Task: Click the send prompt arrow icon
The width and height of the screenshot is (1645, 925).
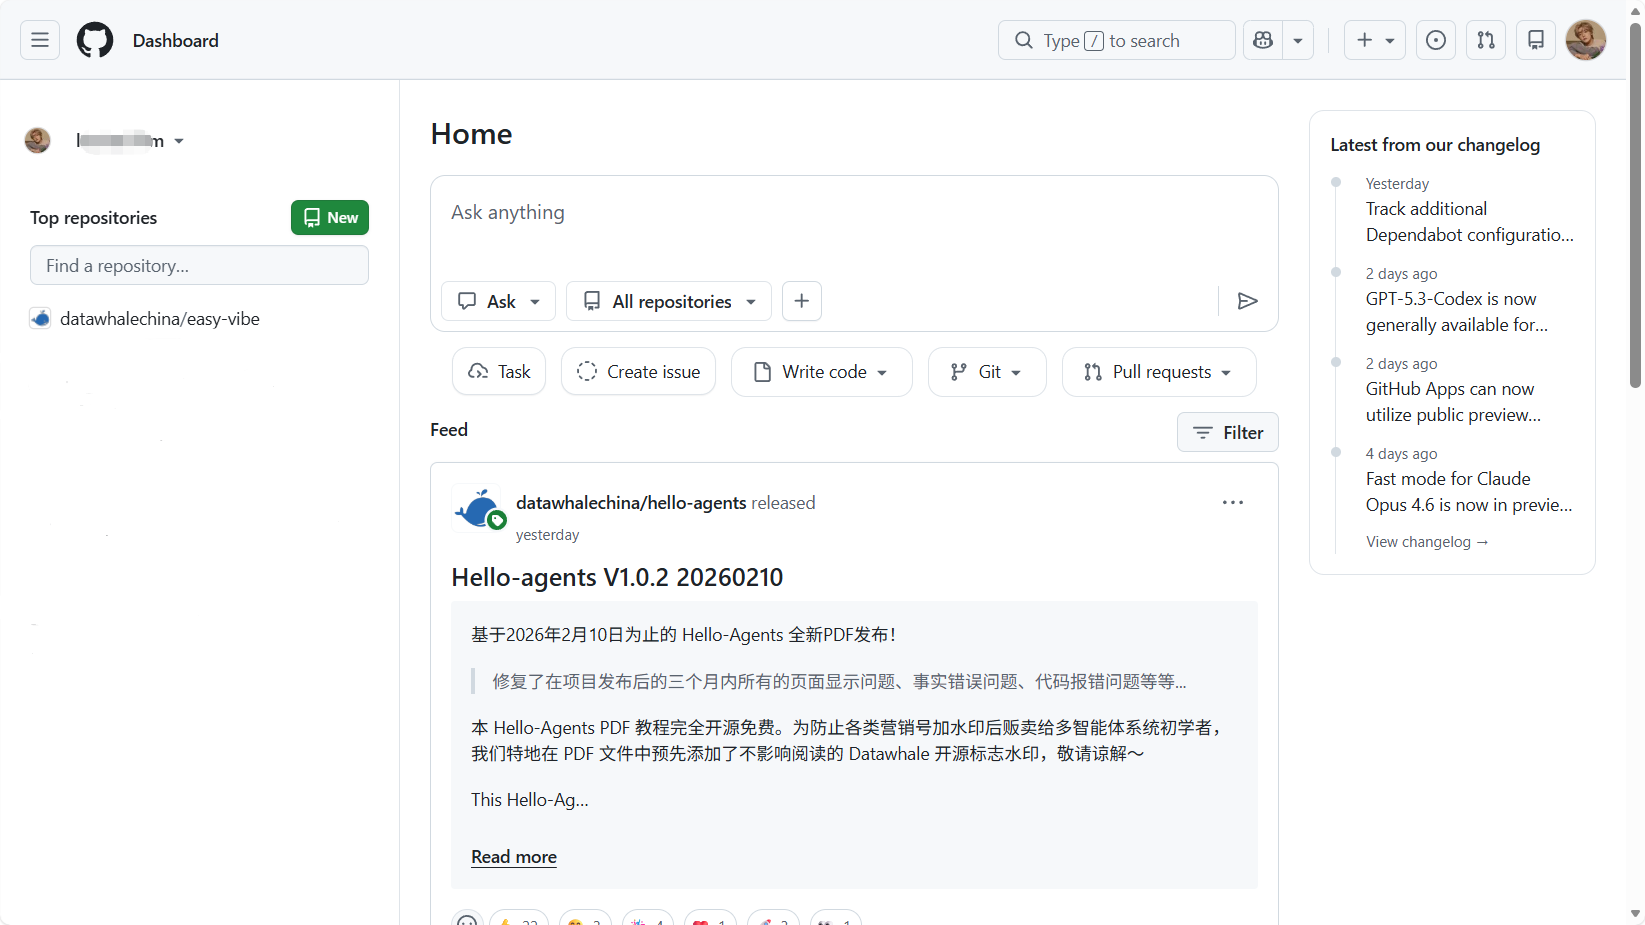Action: click(1247, 301)
